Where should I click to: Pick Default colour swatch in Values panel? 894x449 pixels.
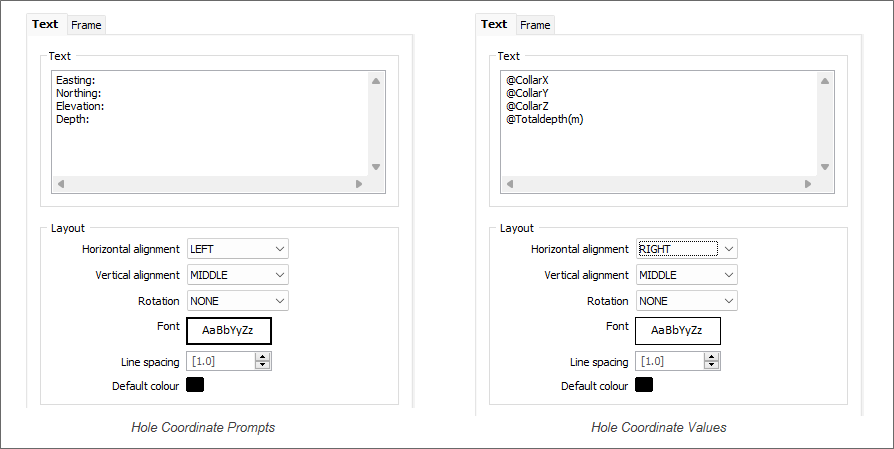tap(644, 385)
